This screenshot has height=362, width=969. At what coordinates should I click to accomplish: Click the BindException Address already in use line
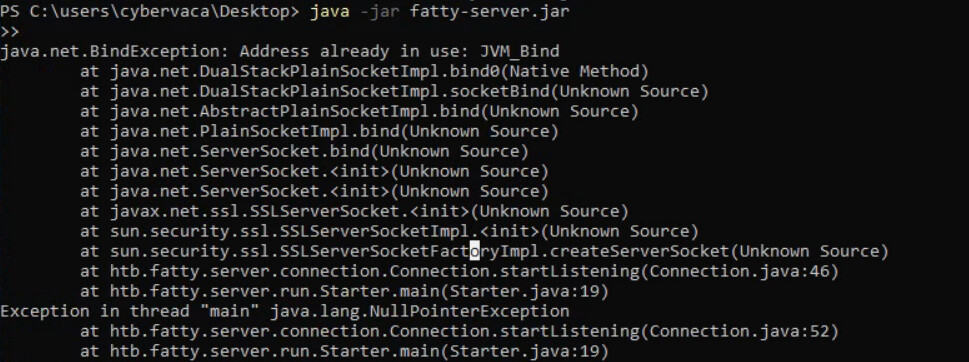(279, 51)
